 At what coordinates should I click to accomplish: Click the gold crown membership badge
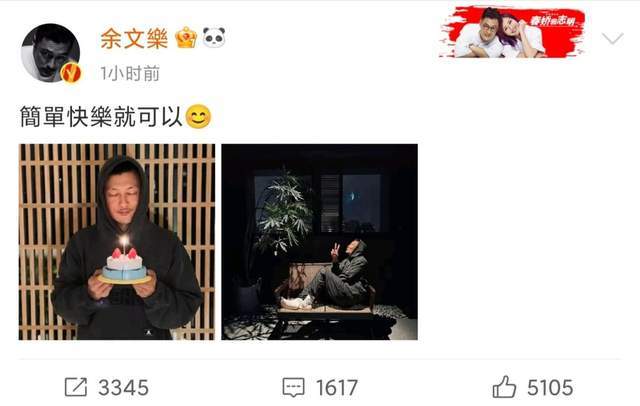pyautogui.click(x=186, y=38)
